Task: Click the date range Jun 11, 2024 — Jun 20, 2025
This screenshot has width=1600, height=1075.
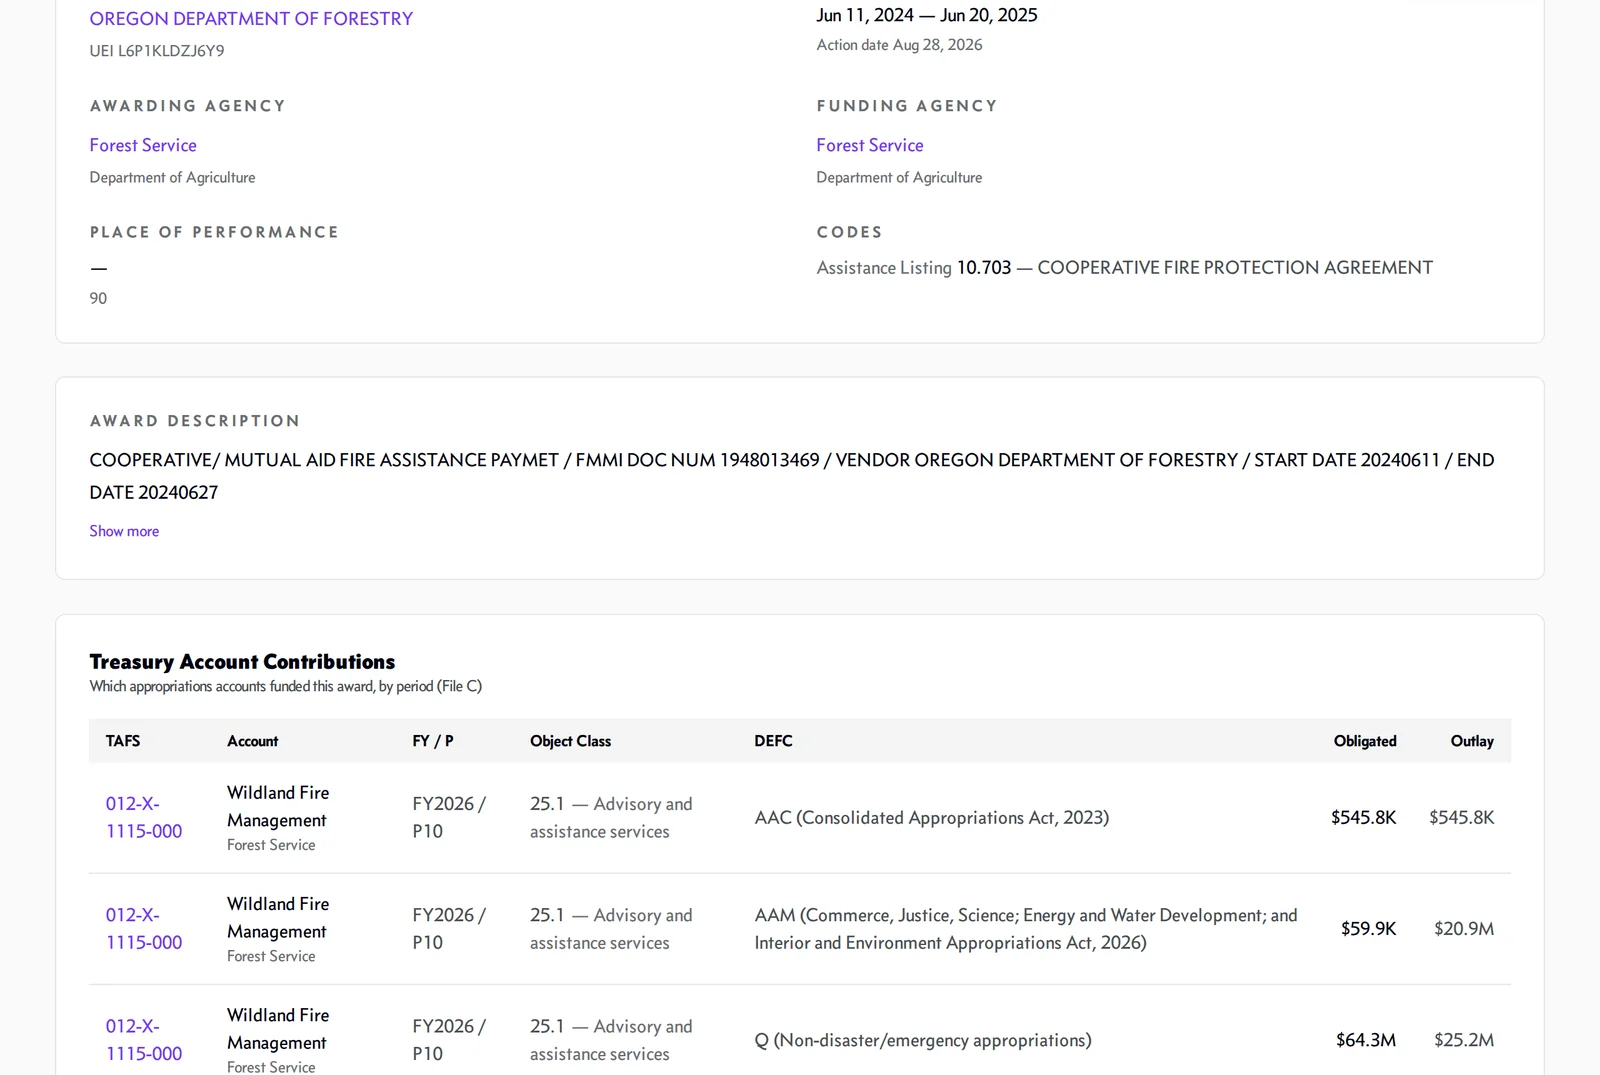Action: pos(927,15)
